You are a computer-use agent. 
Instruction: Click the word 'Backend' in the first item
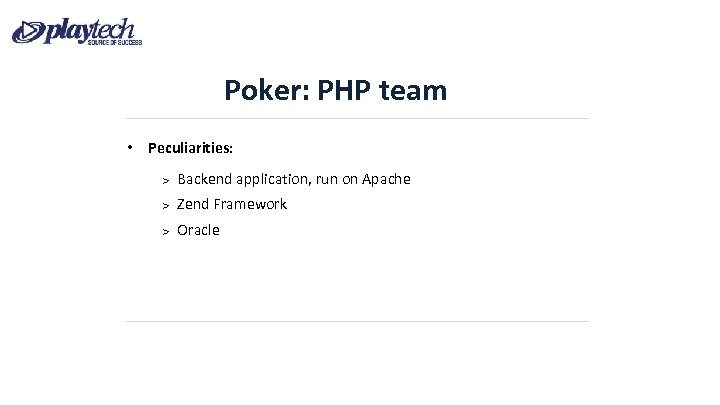tap(204, 179)
